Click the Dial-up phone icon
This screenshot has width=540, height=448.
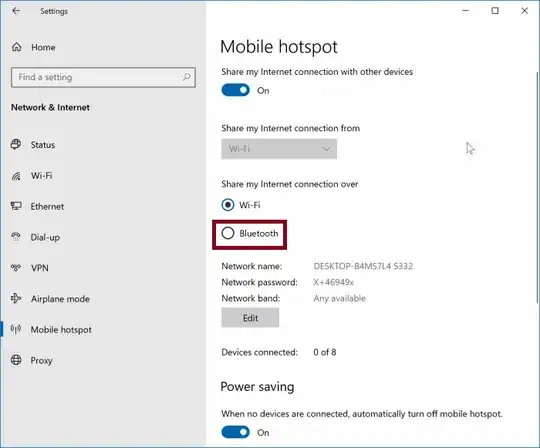[x=16, y=237]
